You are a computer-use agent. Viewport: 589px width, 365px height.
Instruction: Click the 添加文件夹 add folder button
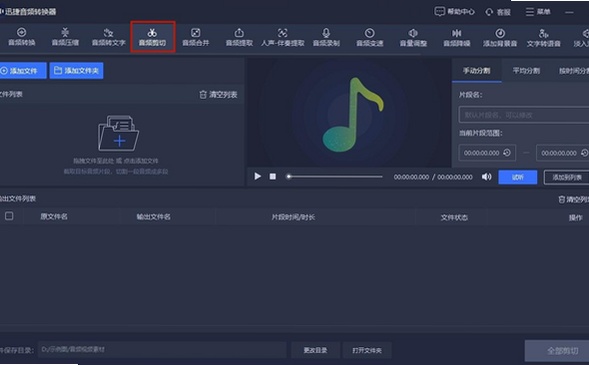76,71
